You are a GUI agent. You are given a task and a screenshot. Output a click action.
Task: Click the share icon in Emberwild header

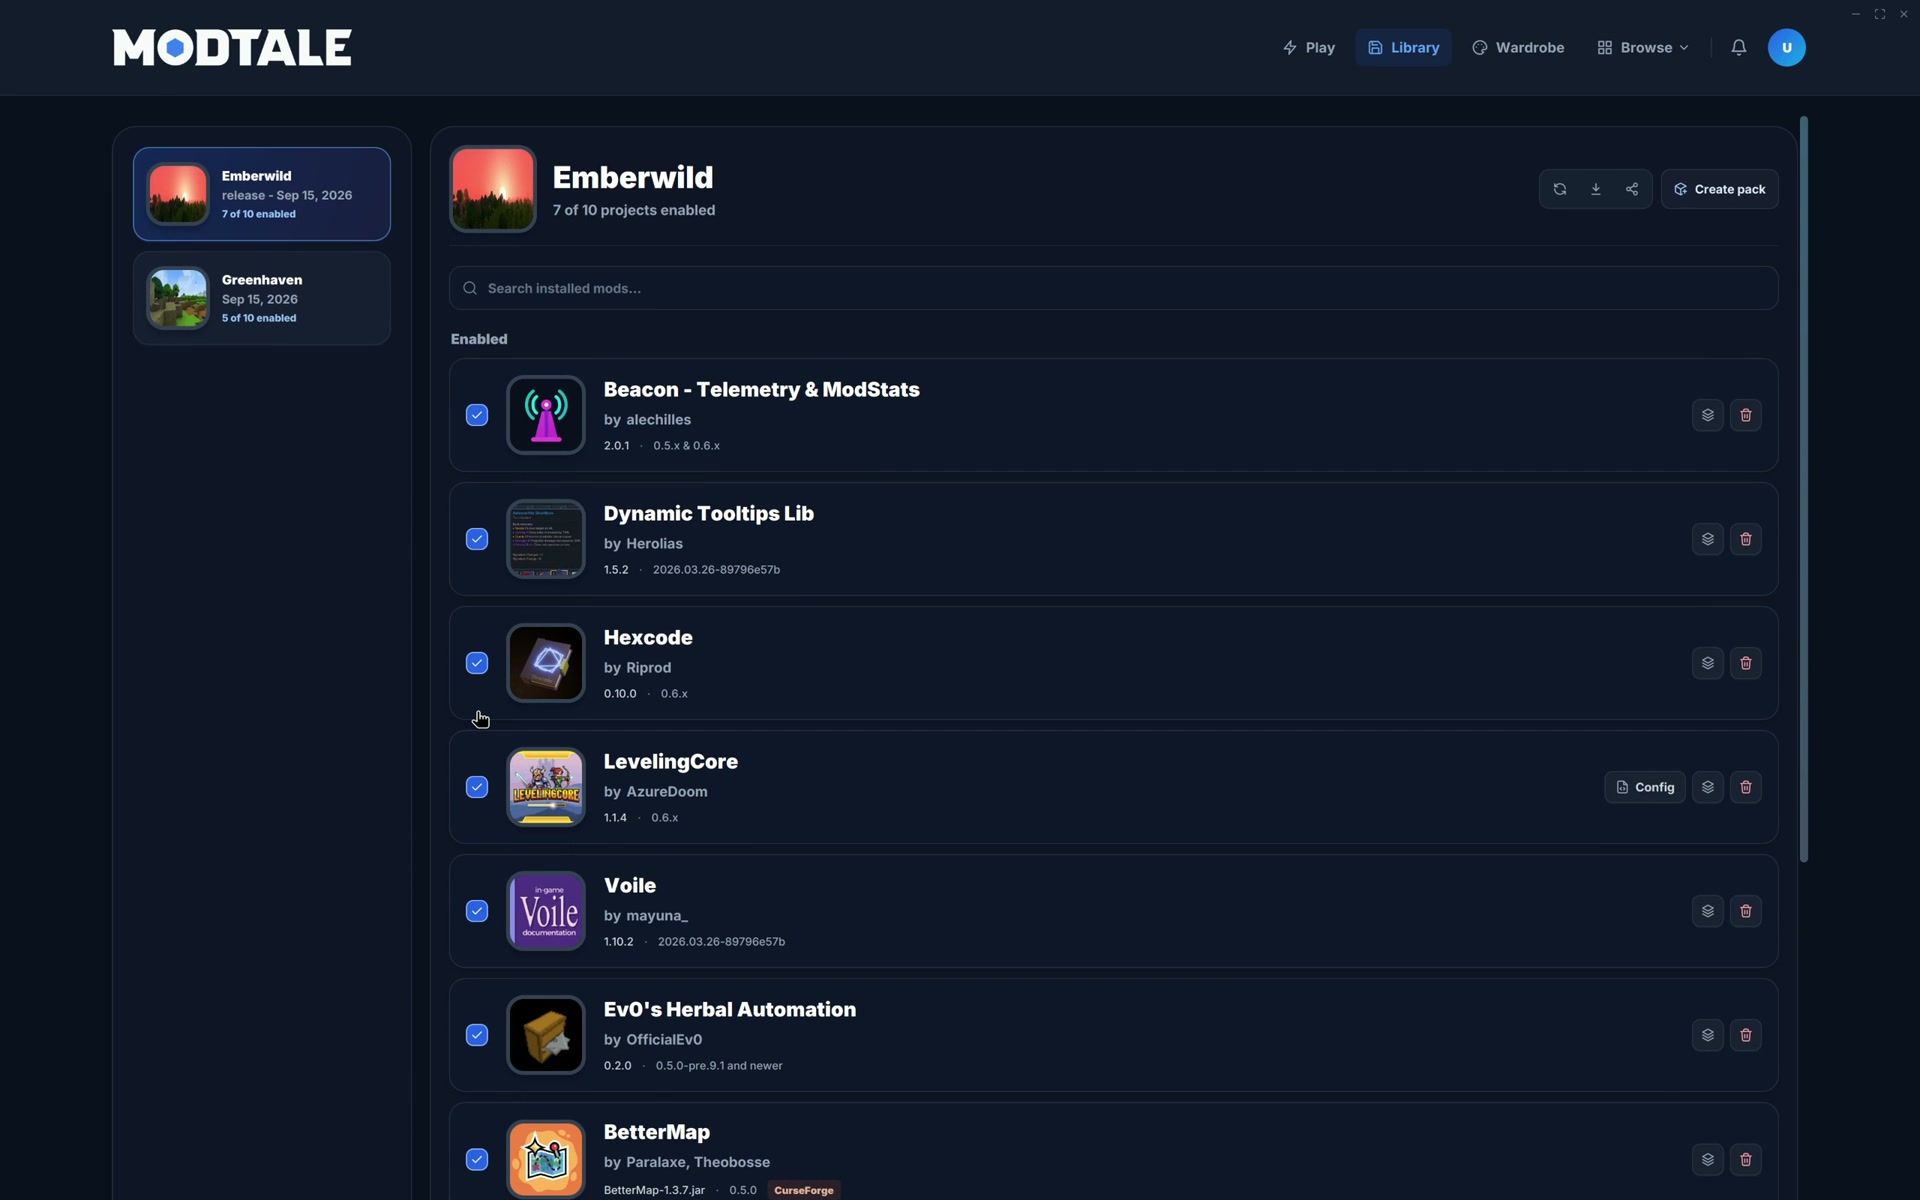(1632, 189)
